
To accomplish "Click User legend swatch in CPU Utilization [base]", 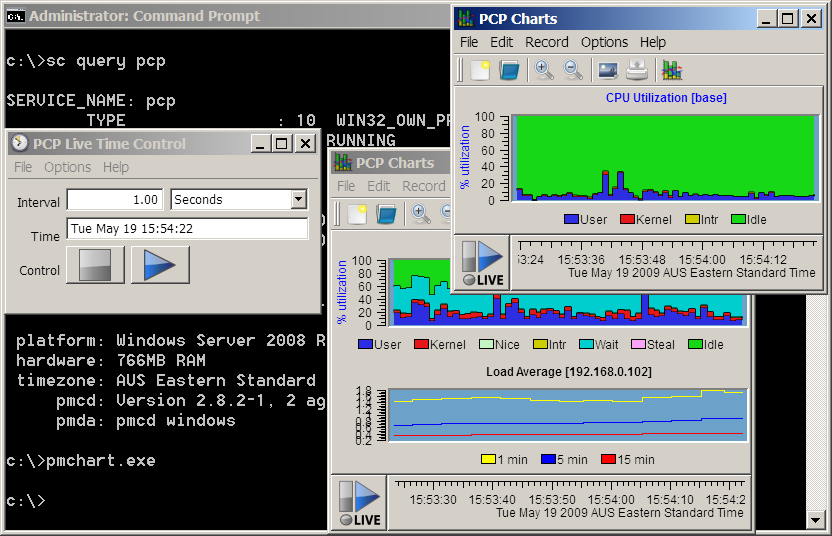I will 571,219.
